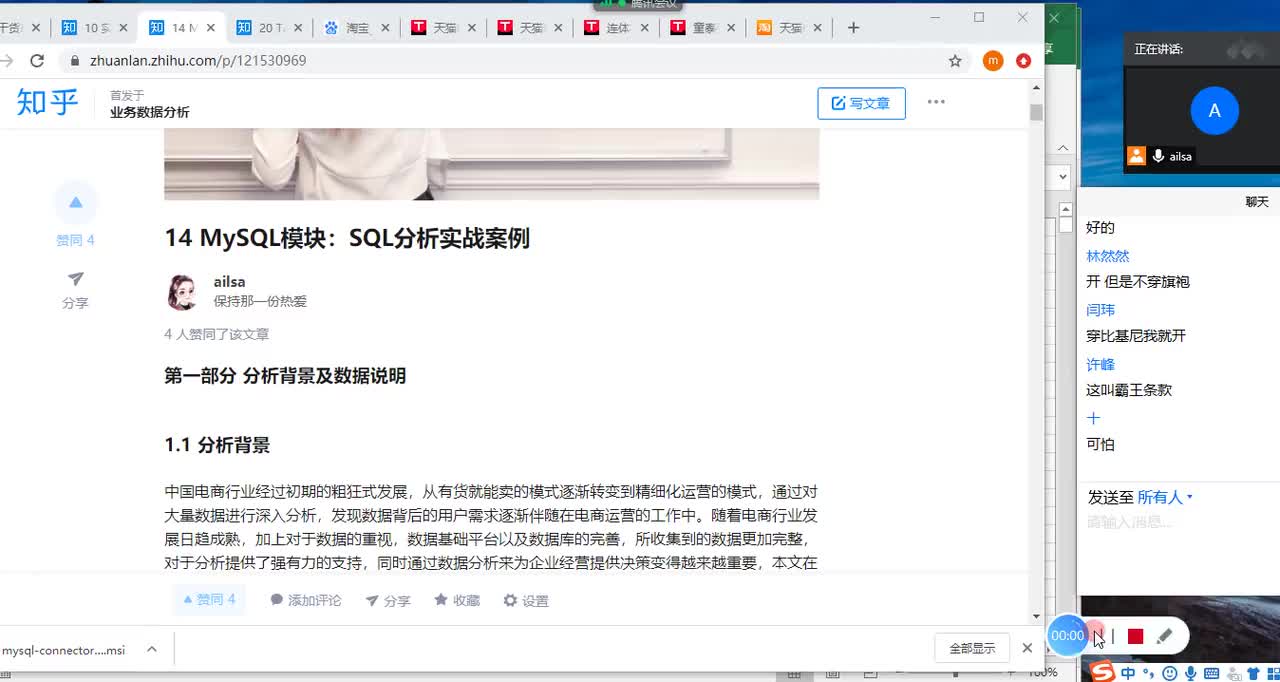This screenshot has height=682, width=1280.
Task: Click the Sogou skin shirt icon
Action: [x=1253, y=673]
